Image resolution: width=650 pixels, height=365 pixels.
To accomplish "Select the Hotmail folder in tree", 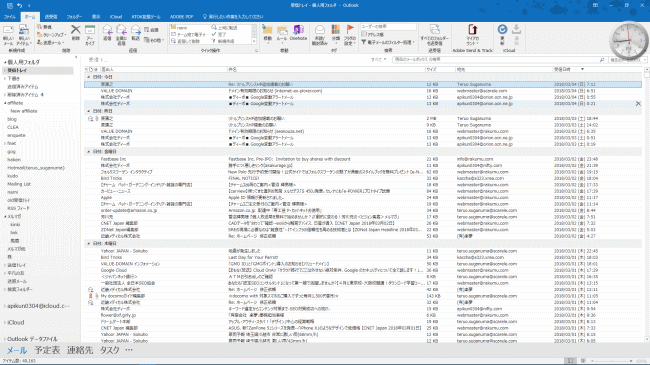I will pos(36,168).
